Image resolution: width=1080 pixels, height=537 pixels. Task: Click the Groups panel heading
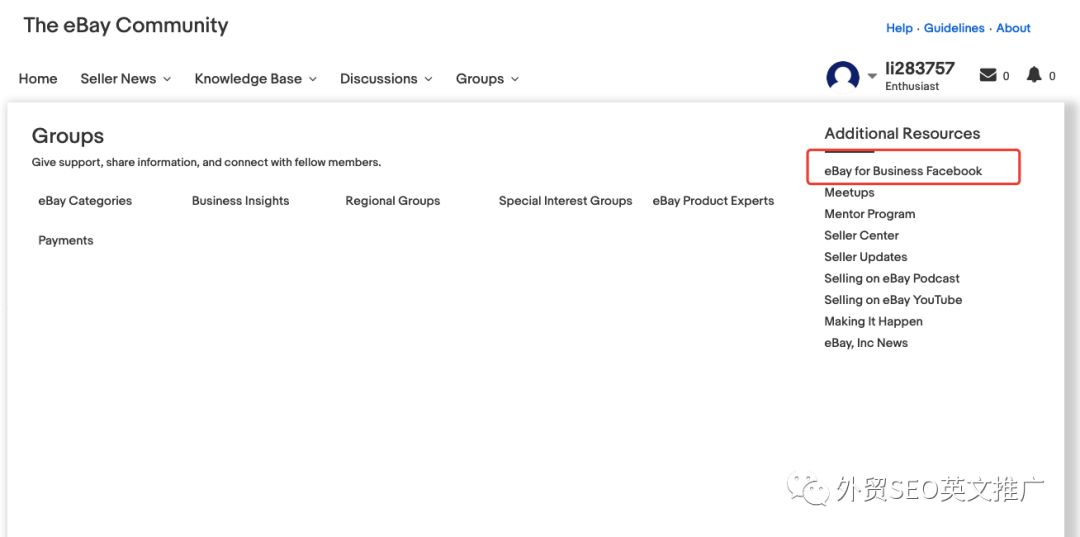click(68, 136)
